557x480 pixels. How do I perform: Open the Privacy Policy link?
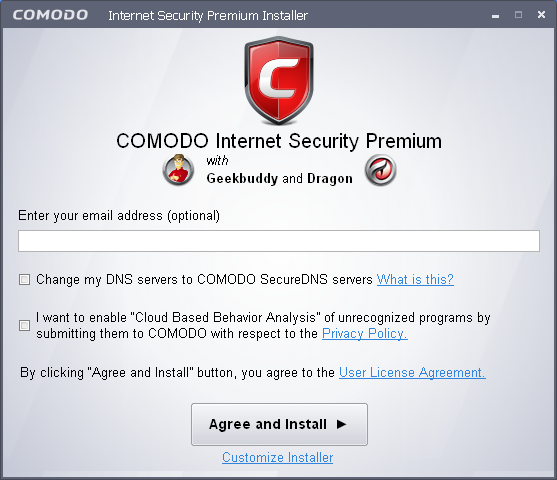[364, 334]
